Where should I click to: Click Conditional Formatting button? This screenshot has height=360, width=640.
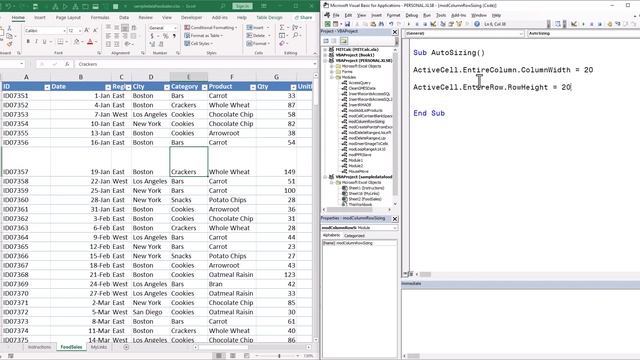pyautogui.click(x=211, y=27)
